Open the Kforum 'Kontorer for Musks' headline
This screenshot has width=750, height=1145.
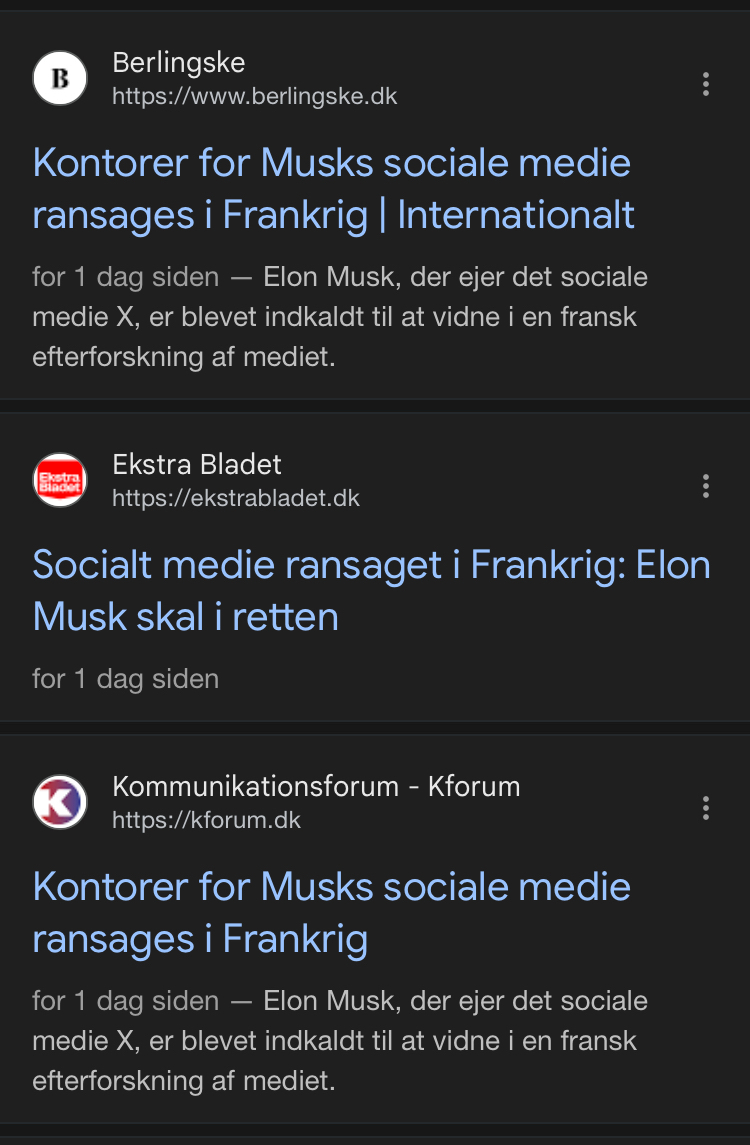pyautogui.click(x=331, y=912)
